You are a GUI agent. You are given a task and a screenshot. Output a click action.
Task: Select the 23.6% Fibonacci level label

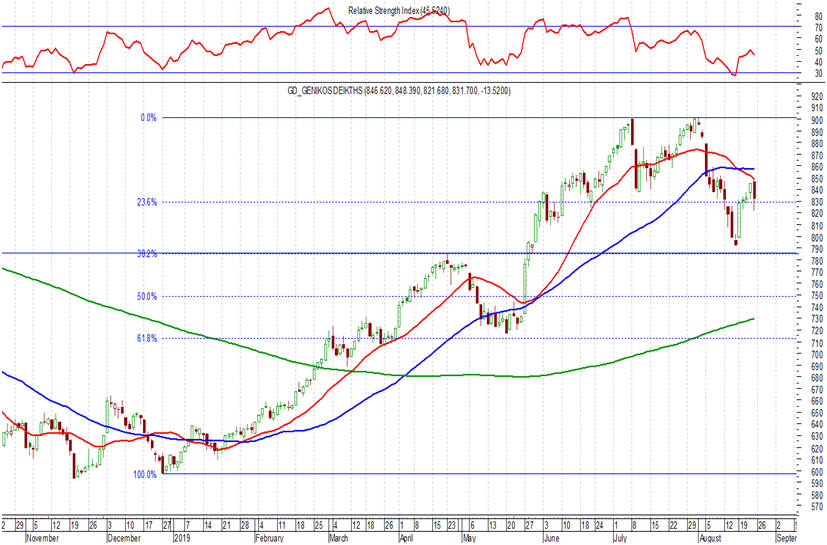point(147,202)
